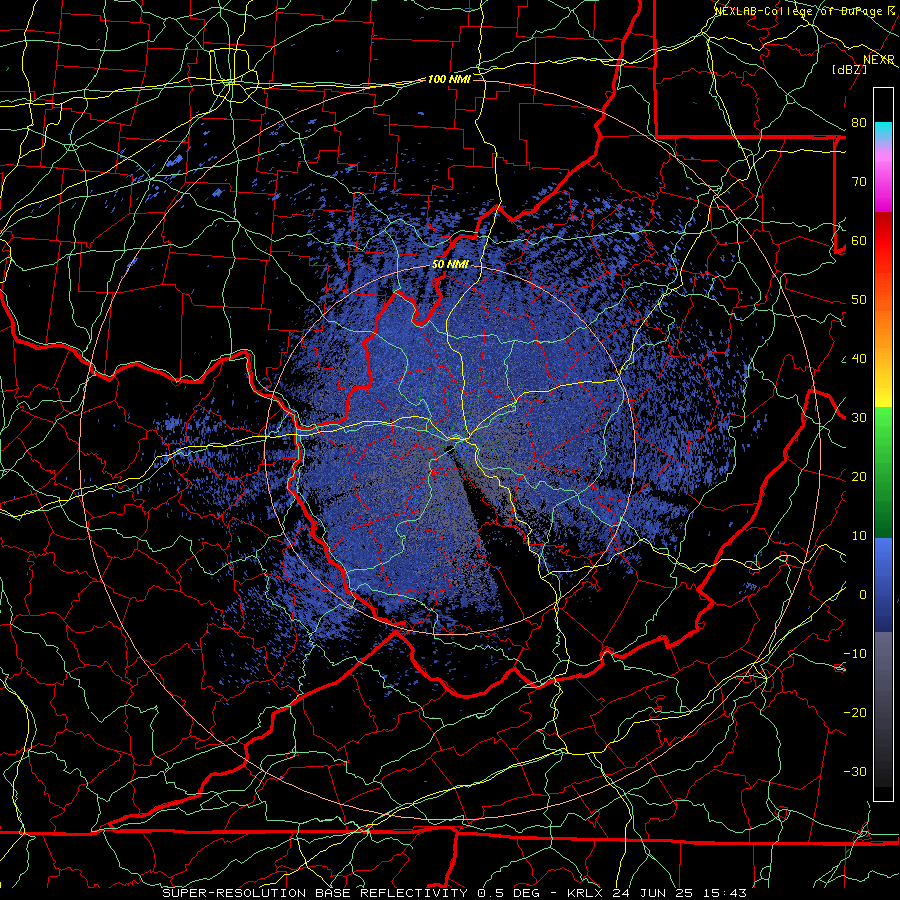Click the 10 value on the dBZ scale
The height and width of the screenshot is (900, 900).
859,536
